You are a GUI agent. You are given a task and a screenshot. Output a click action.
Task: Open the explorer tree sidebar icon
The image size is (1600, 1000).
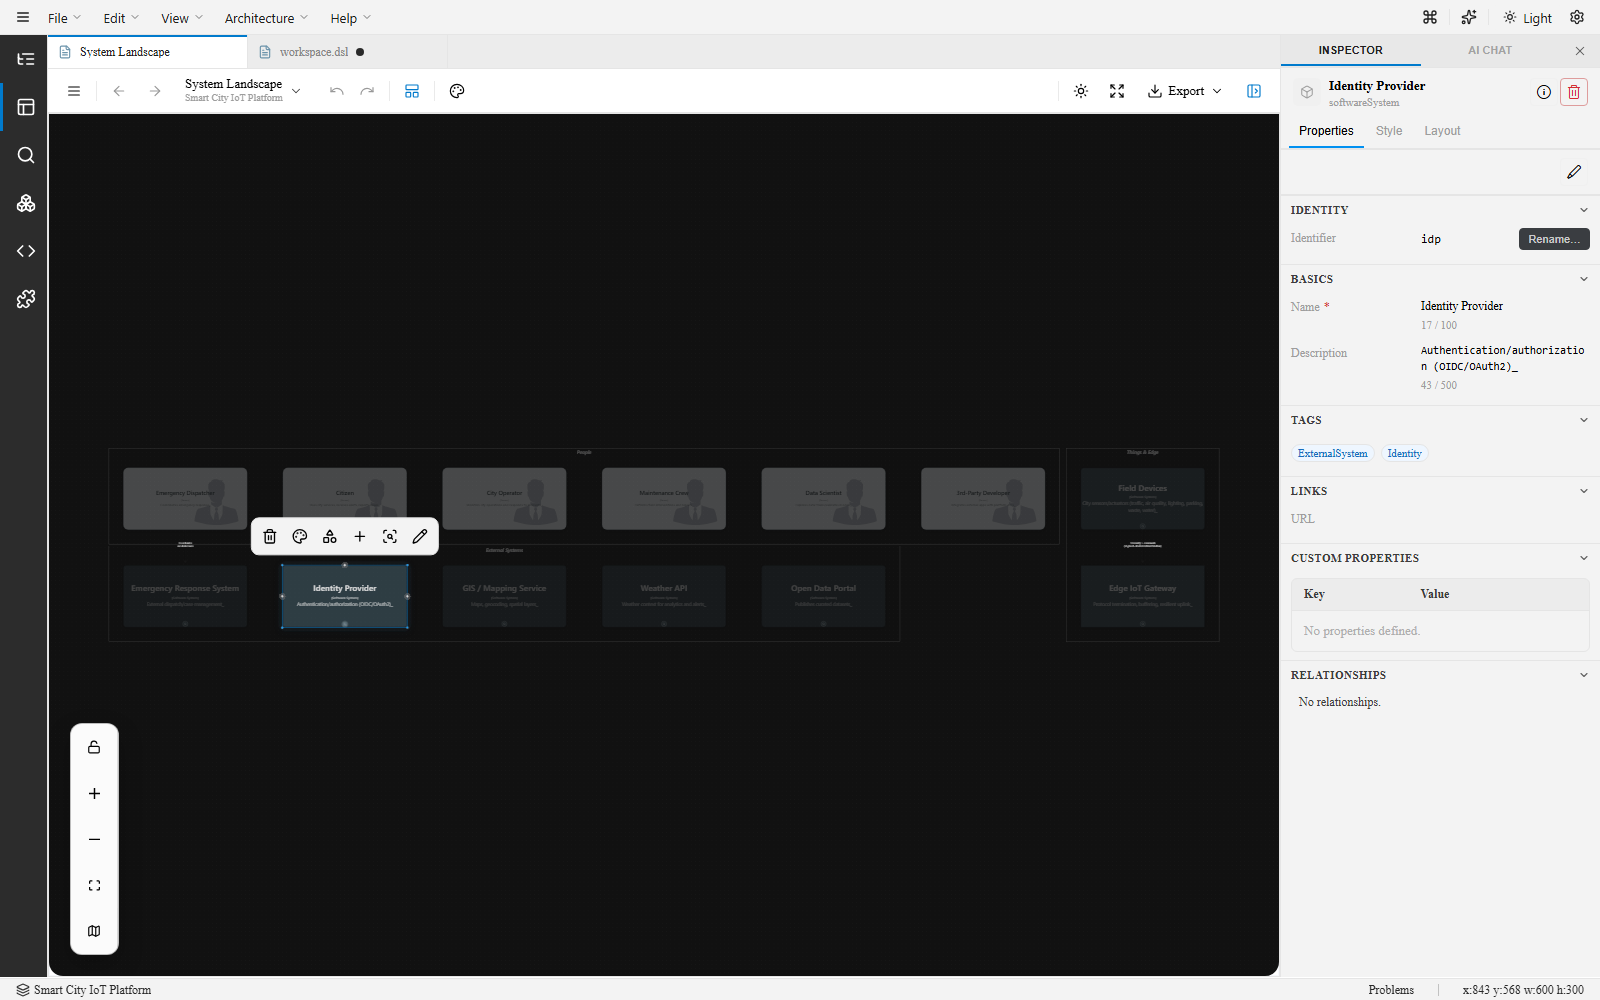26,59
